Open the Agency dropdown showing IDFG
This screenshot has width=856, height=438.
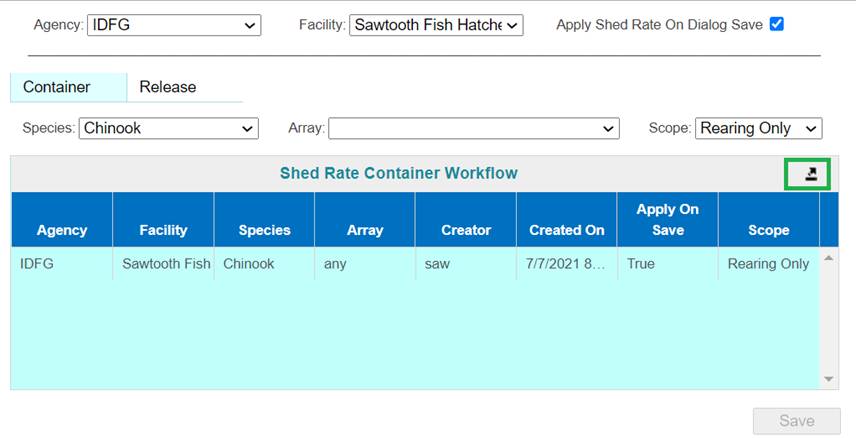(174, 25)
